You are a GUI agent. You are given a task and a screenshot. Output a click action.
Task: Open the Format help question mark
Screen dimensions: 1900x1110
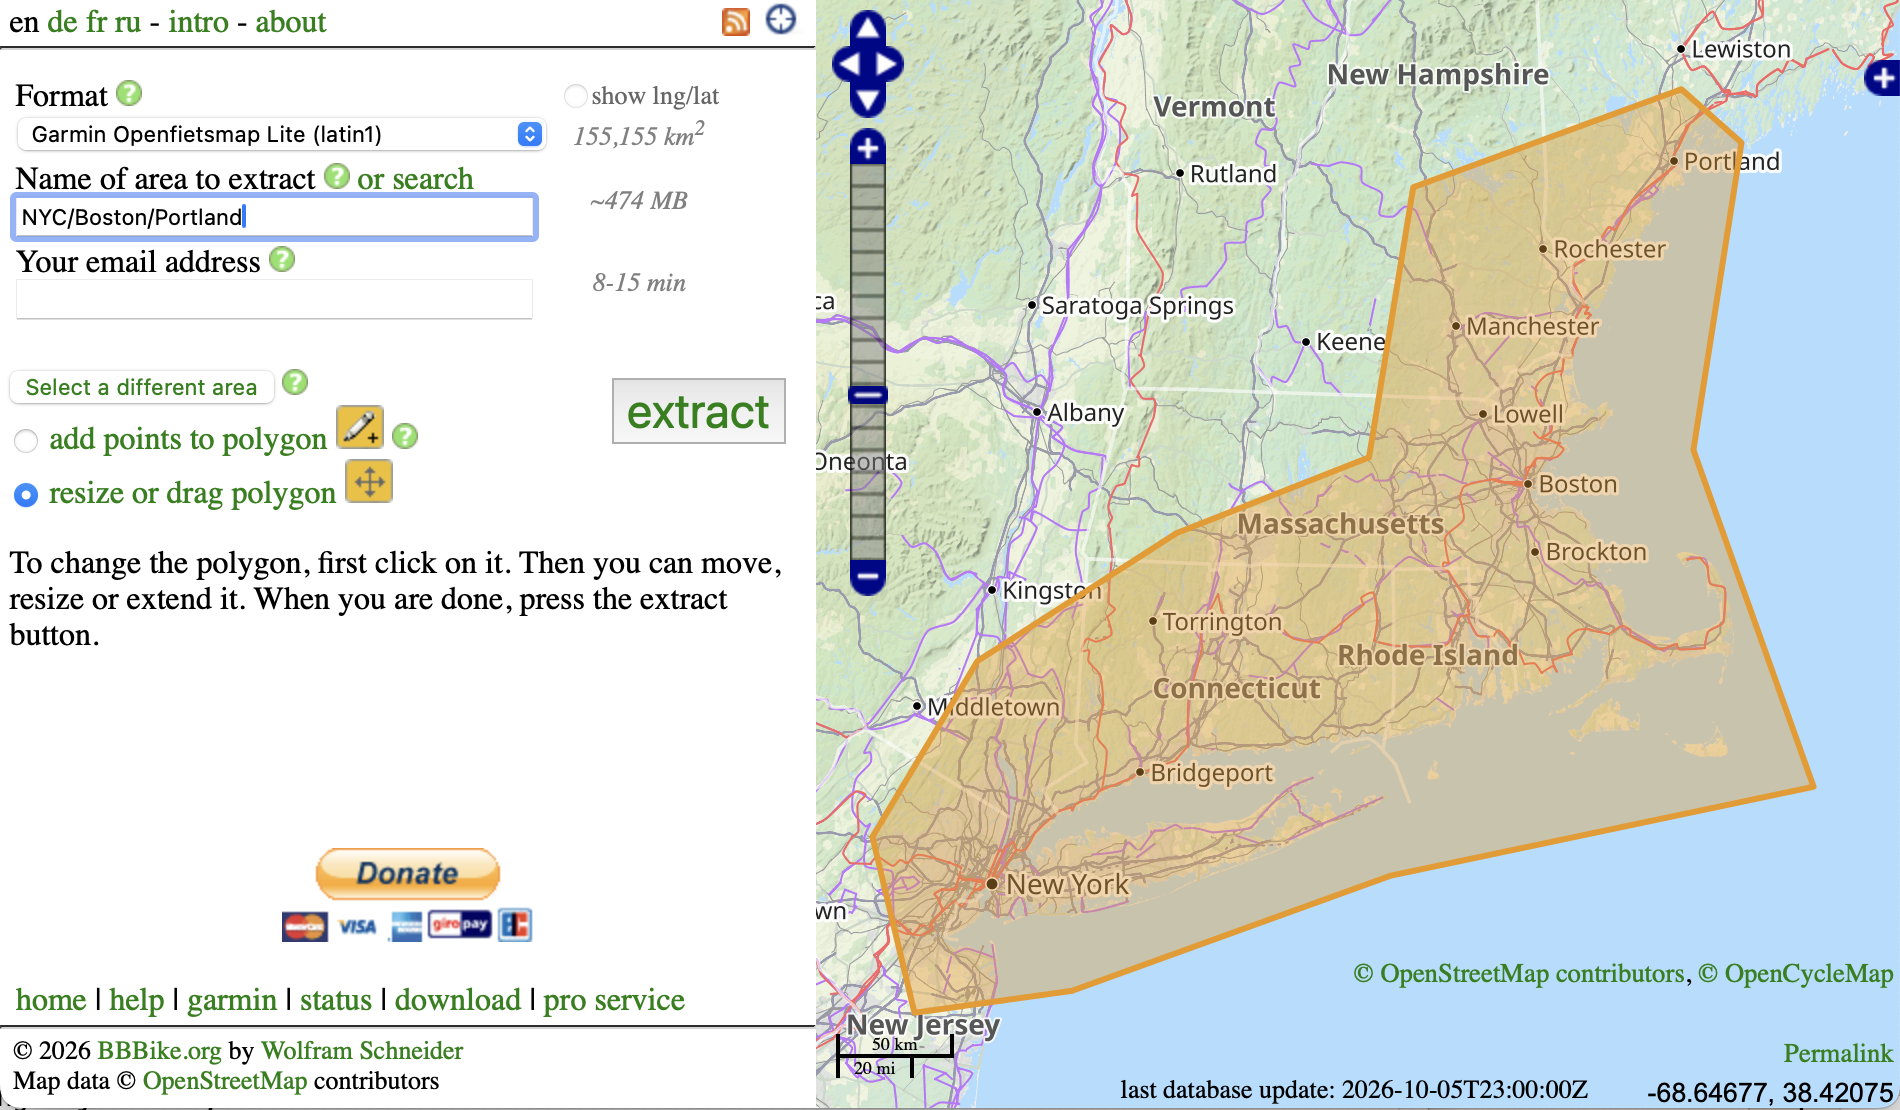click(129, 93)
